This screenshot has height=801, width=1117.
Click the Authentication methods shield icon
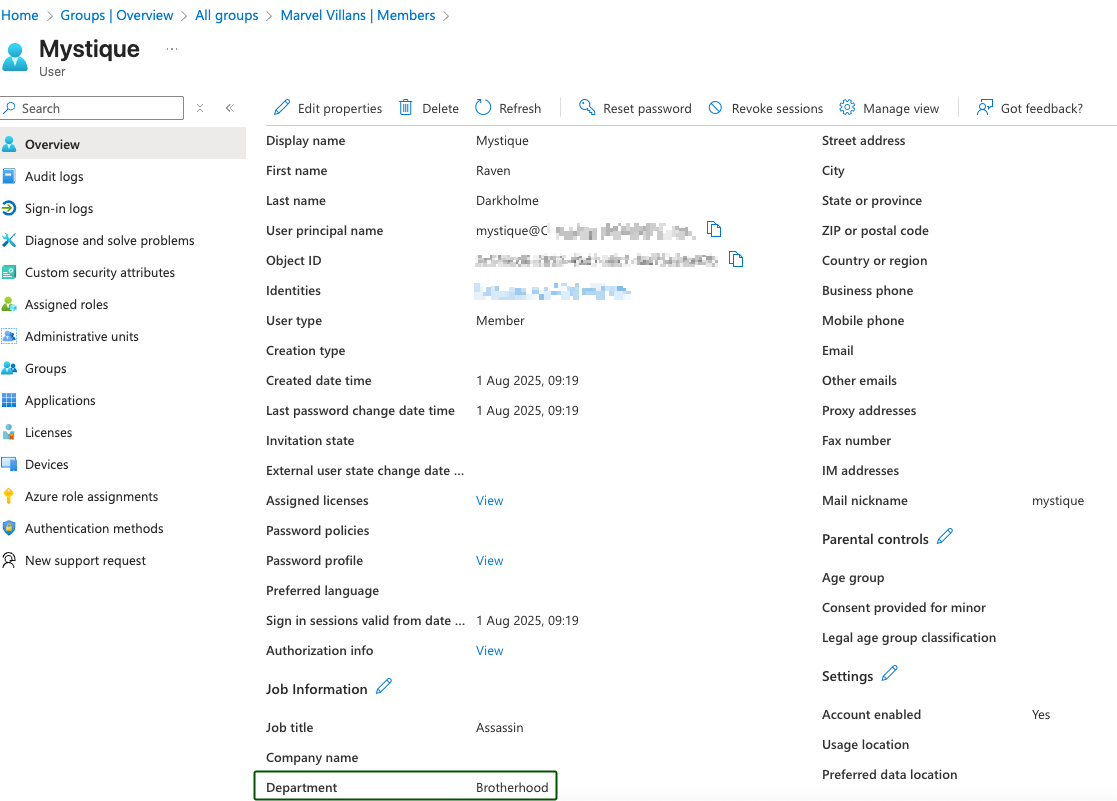[x=9, y=528]
